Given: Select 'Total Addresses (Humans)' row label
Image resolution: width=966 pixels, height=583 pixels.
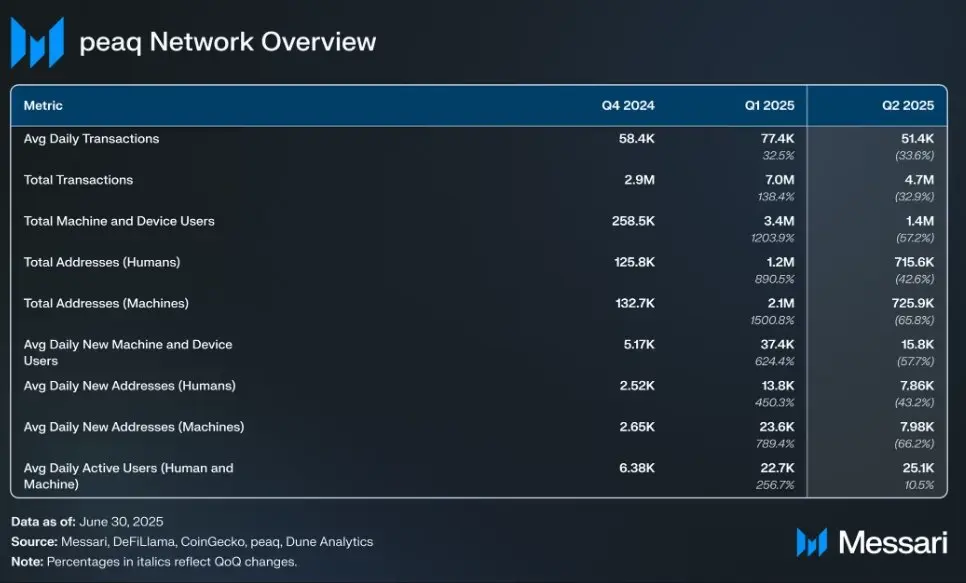Looking at the screenshot, I should coord(102,263).
